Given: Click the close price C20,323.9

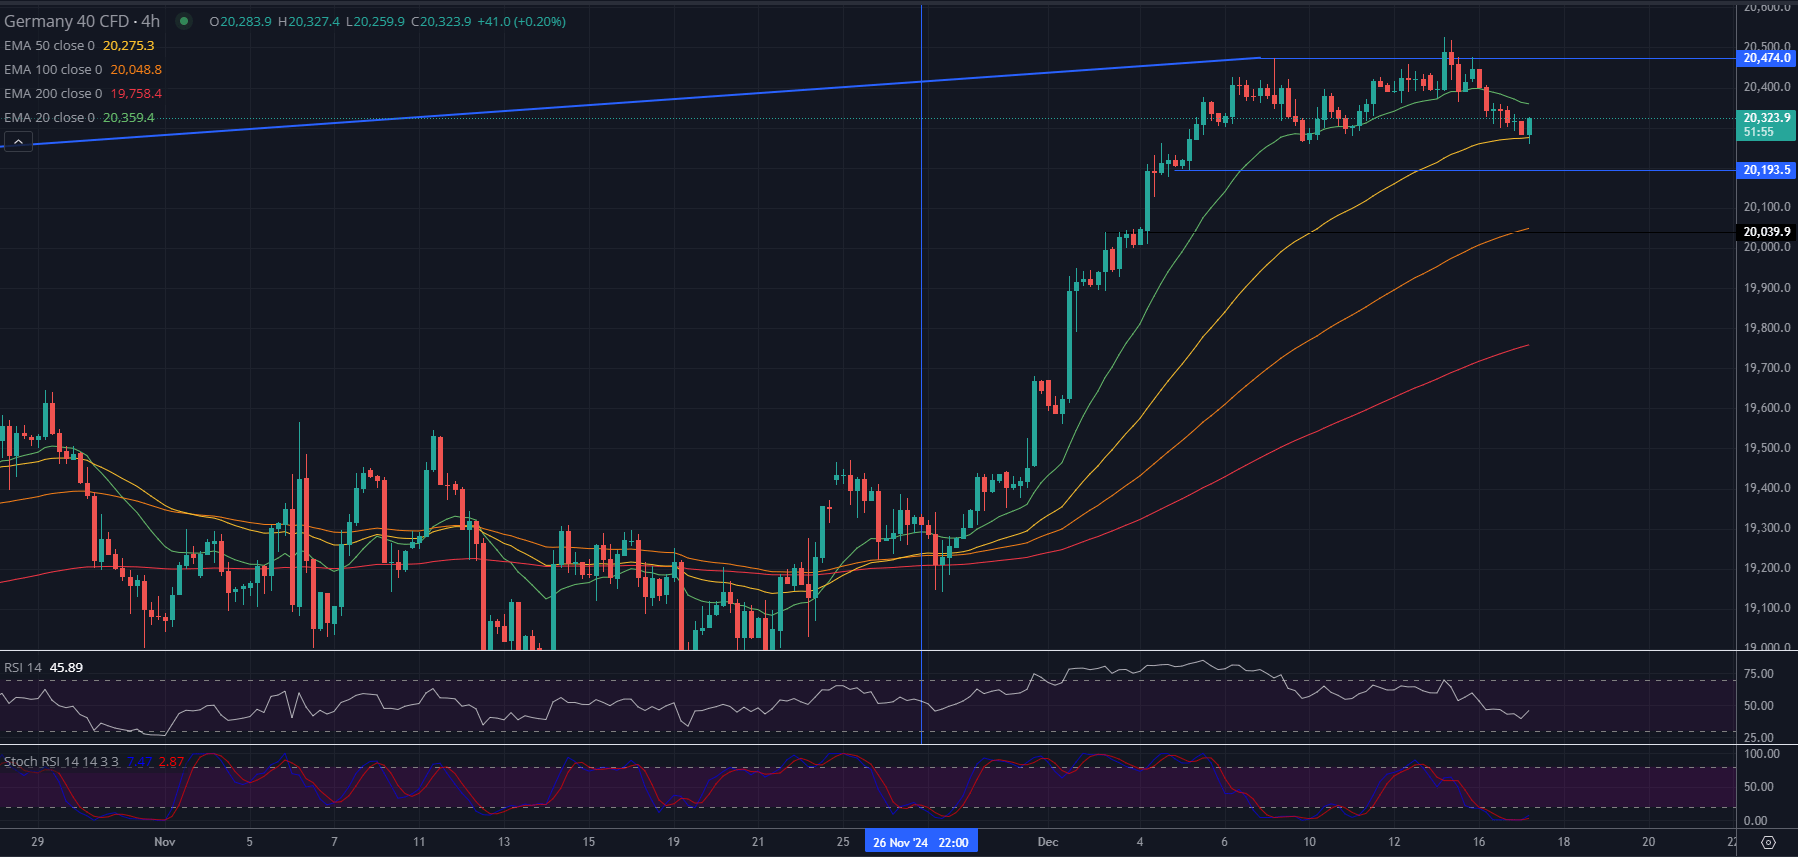Looking at the screenshot, I should click(x=441, y=21).
